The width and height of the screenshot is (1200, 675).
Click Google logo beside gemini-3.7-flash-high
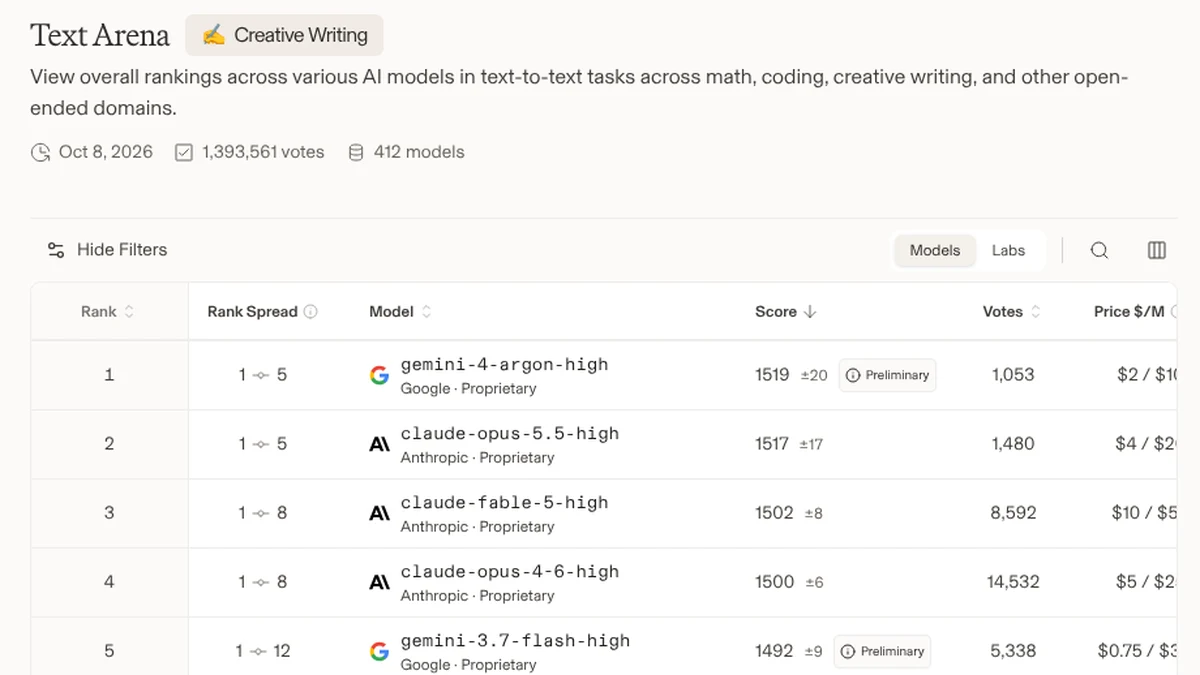pos(379,651)
